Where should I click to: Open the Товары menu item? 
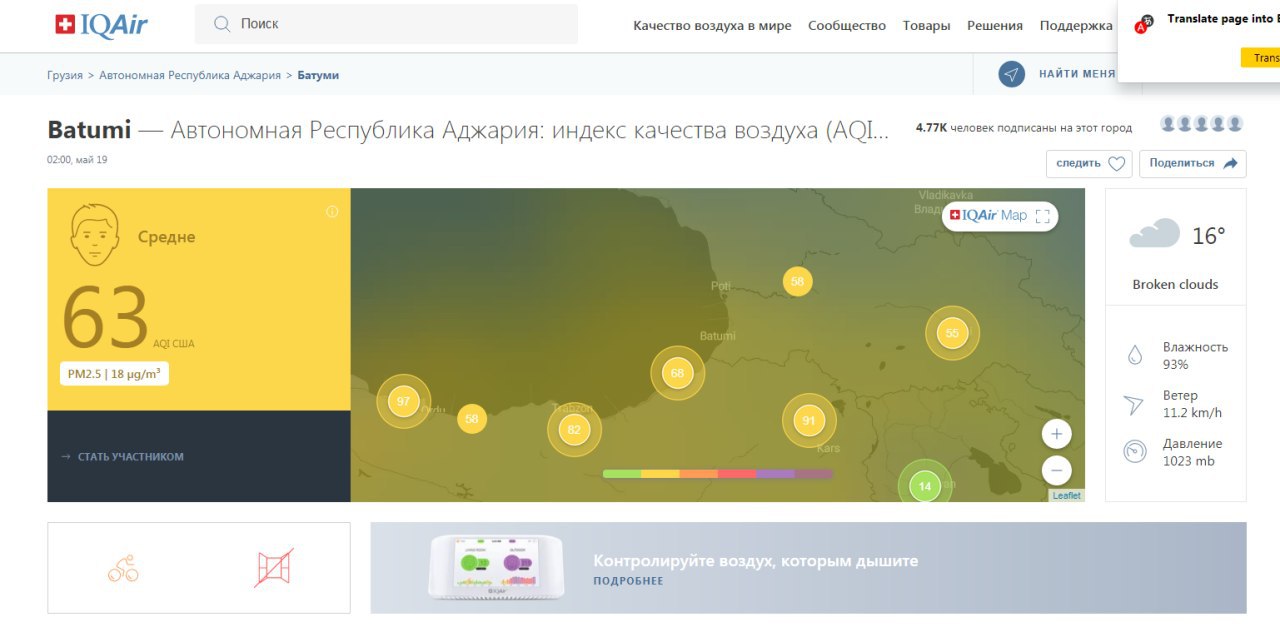[x=926, y=26]
